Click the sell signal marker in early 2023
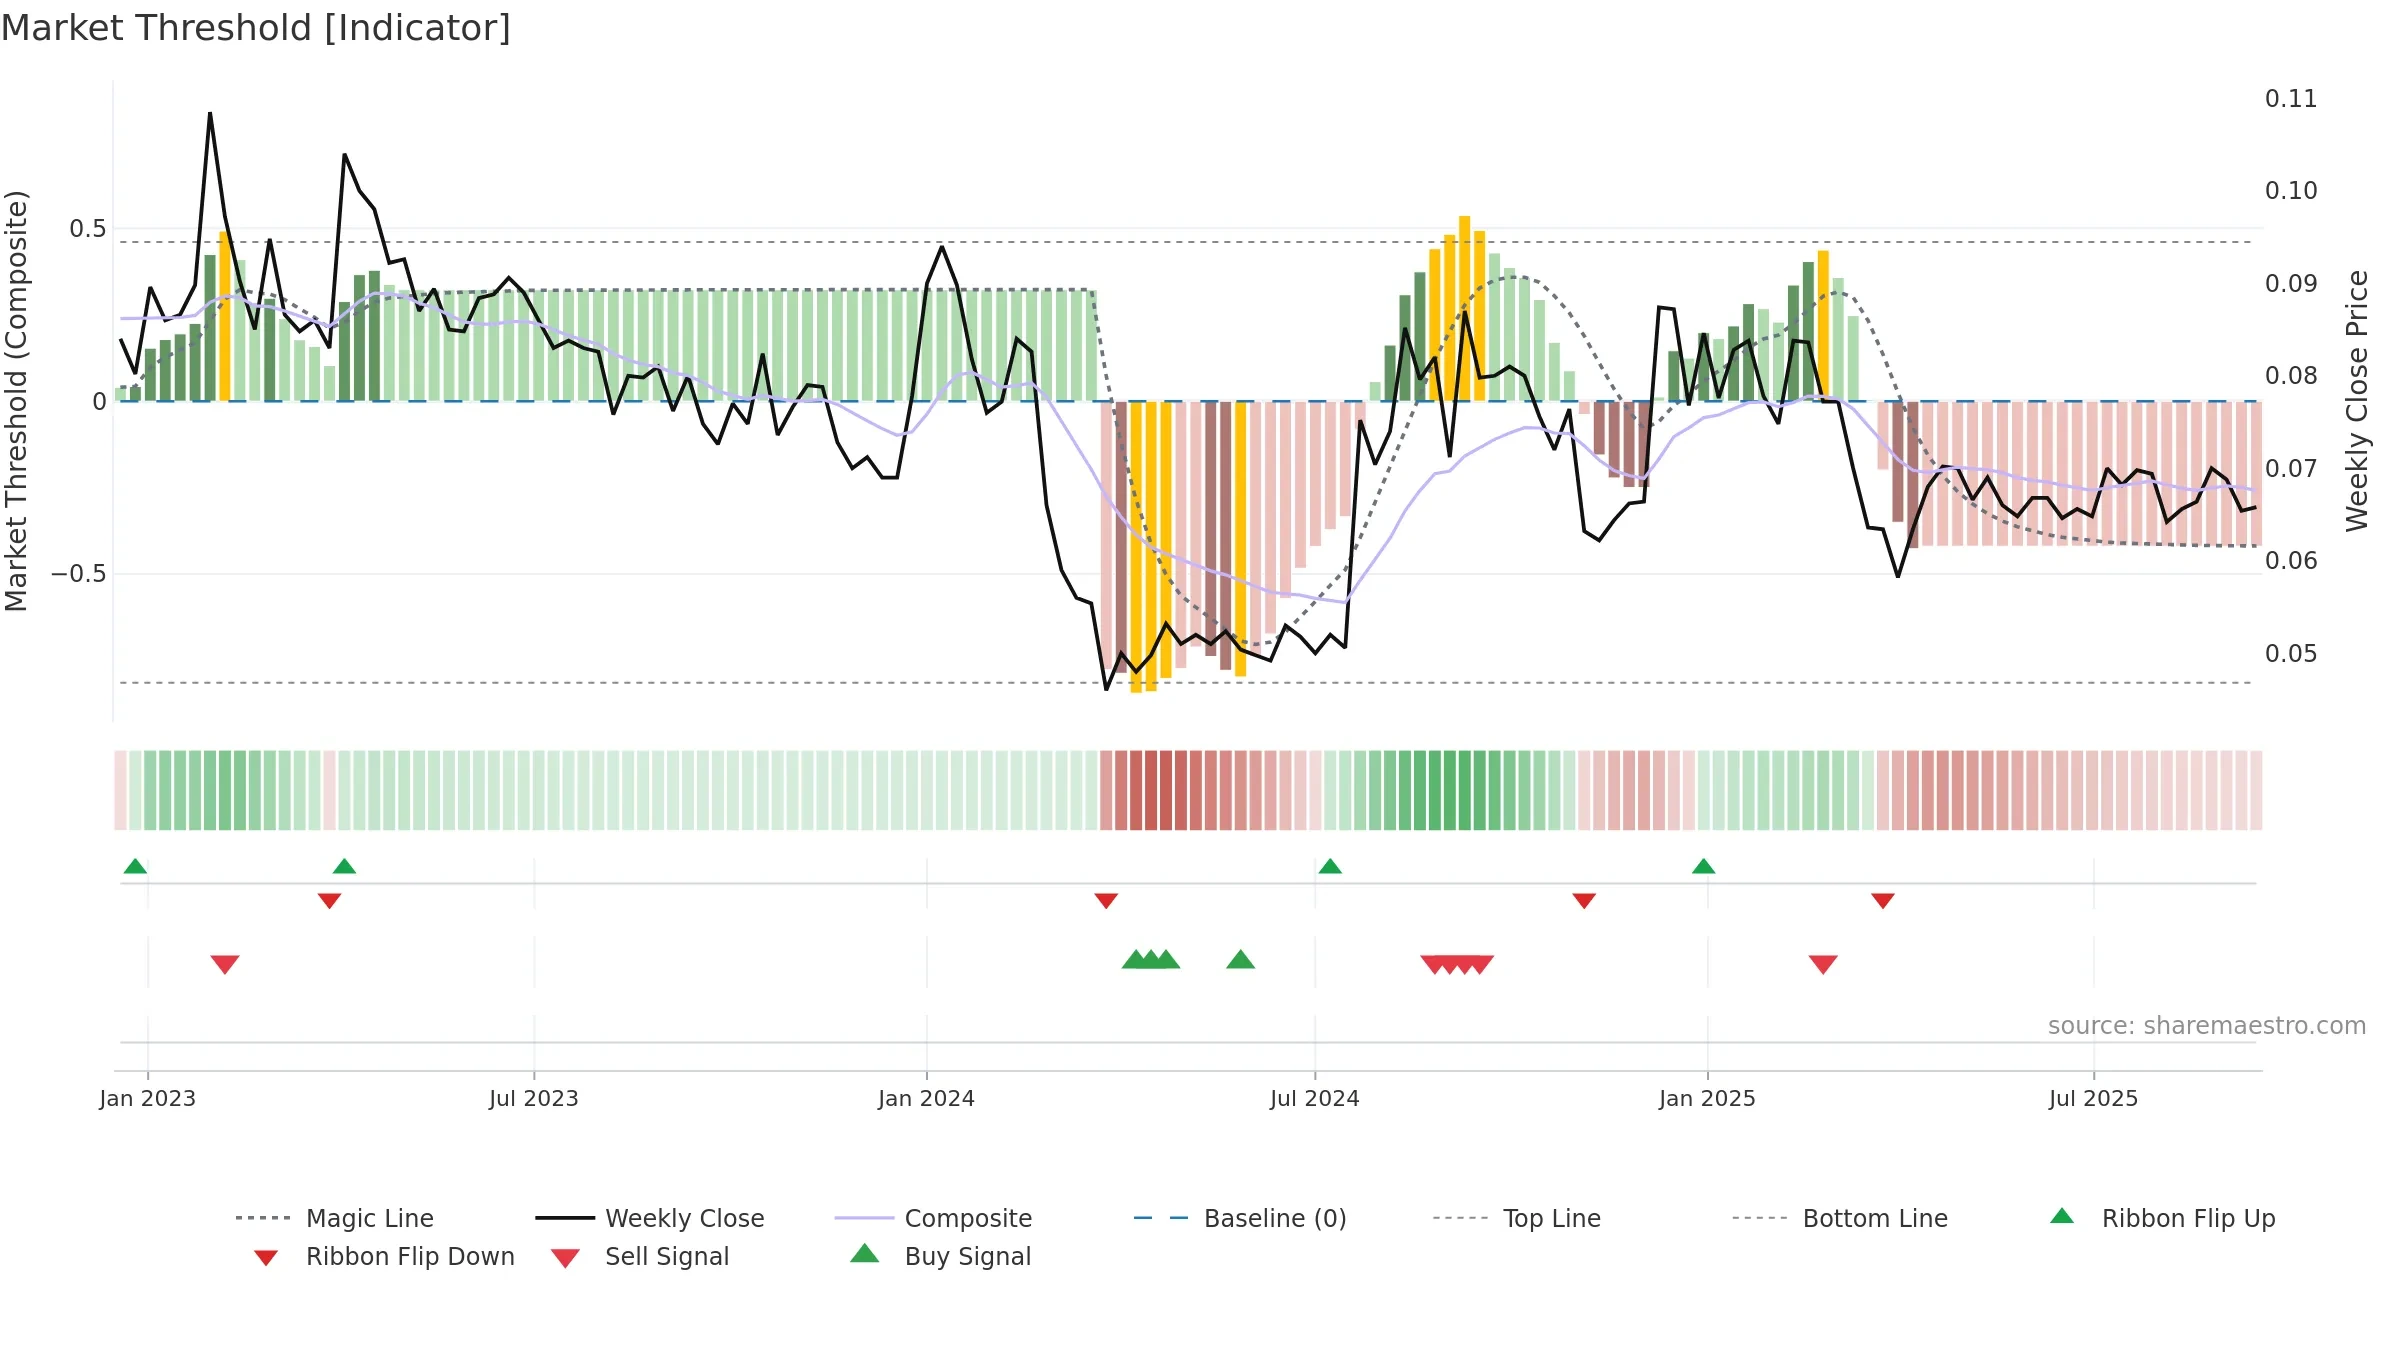The width and height of the screenshot is (2400, 1350). pyautogui.click(x=225, y=964)
